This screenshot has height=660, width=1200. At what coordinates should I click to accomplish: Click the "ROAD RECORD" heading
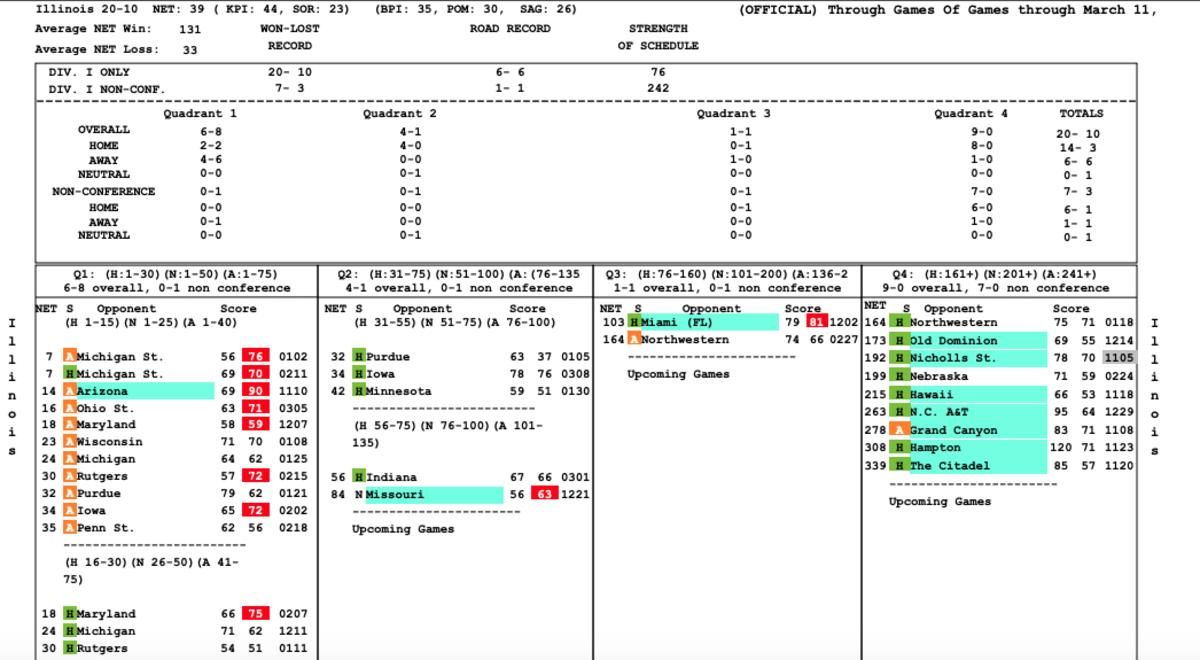point(510,29)
